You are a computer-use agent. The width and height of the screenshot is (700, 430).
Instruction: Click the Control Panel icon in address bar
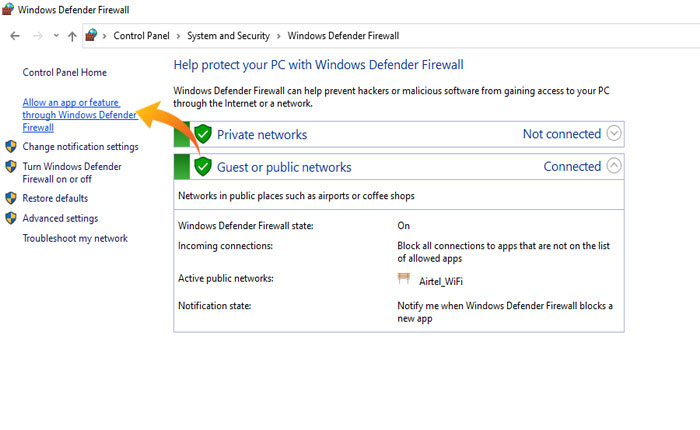pos(92,36)
